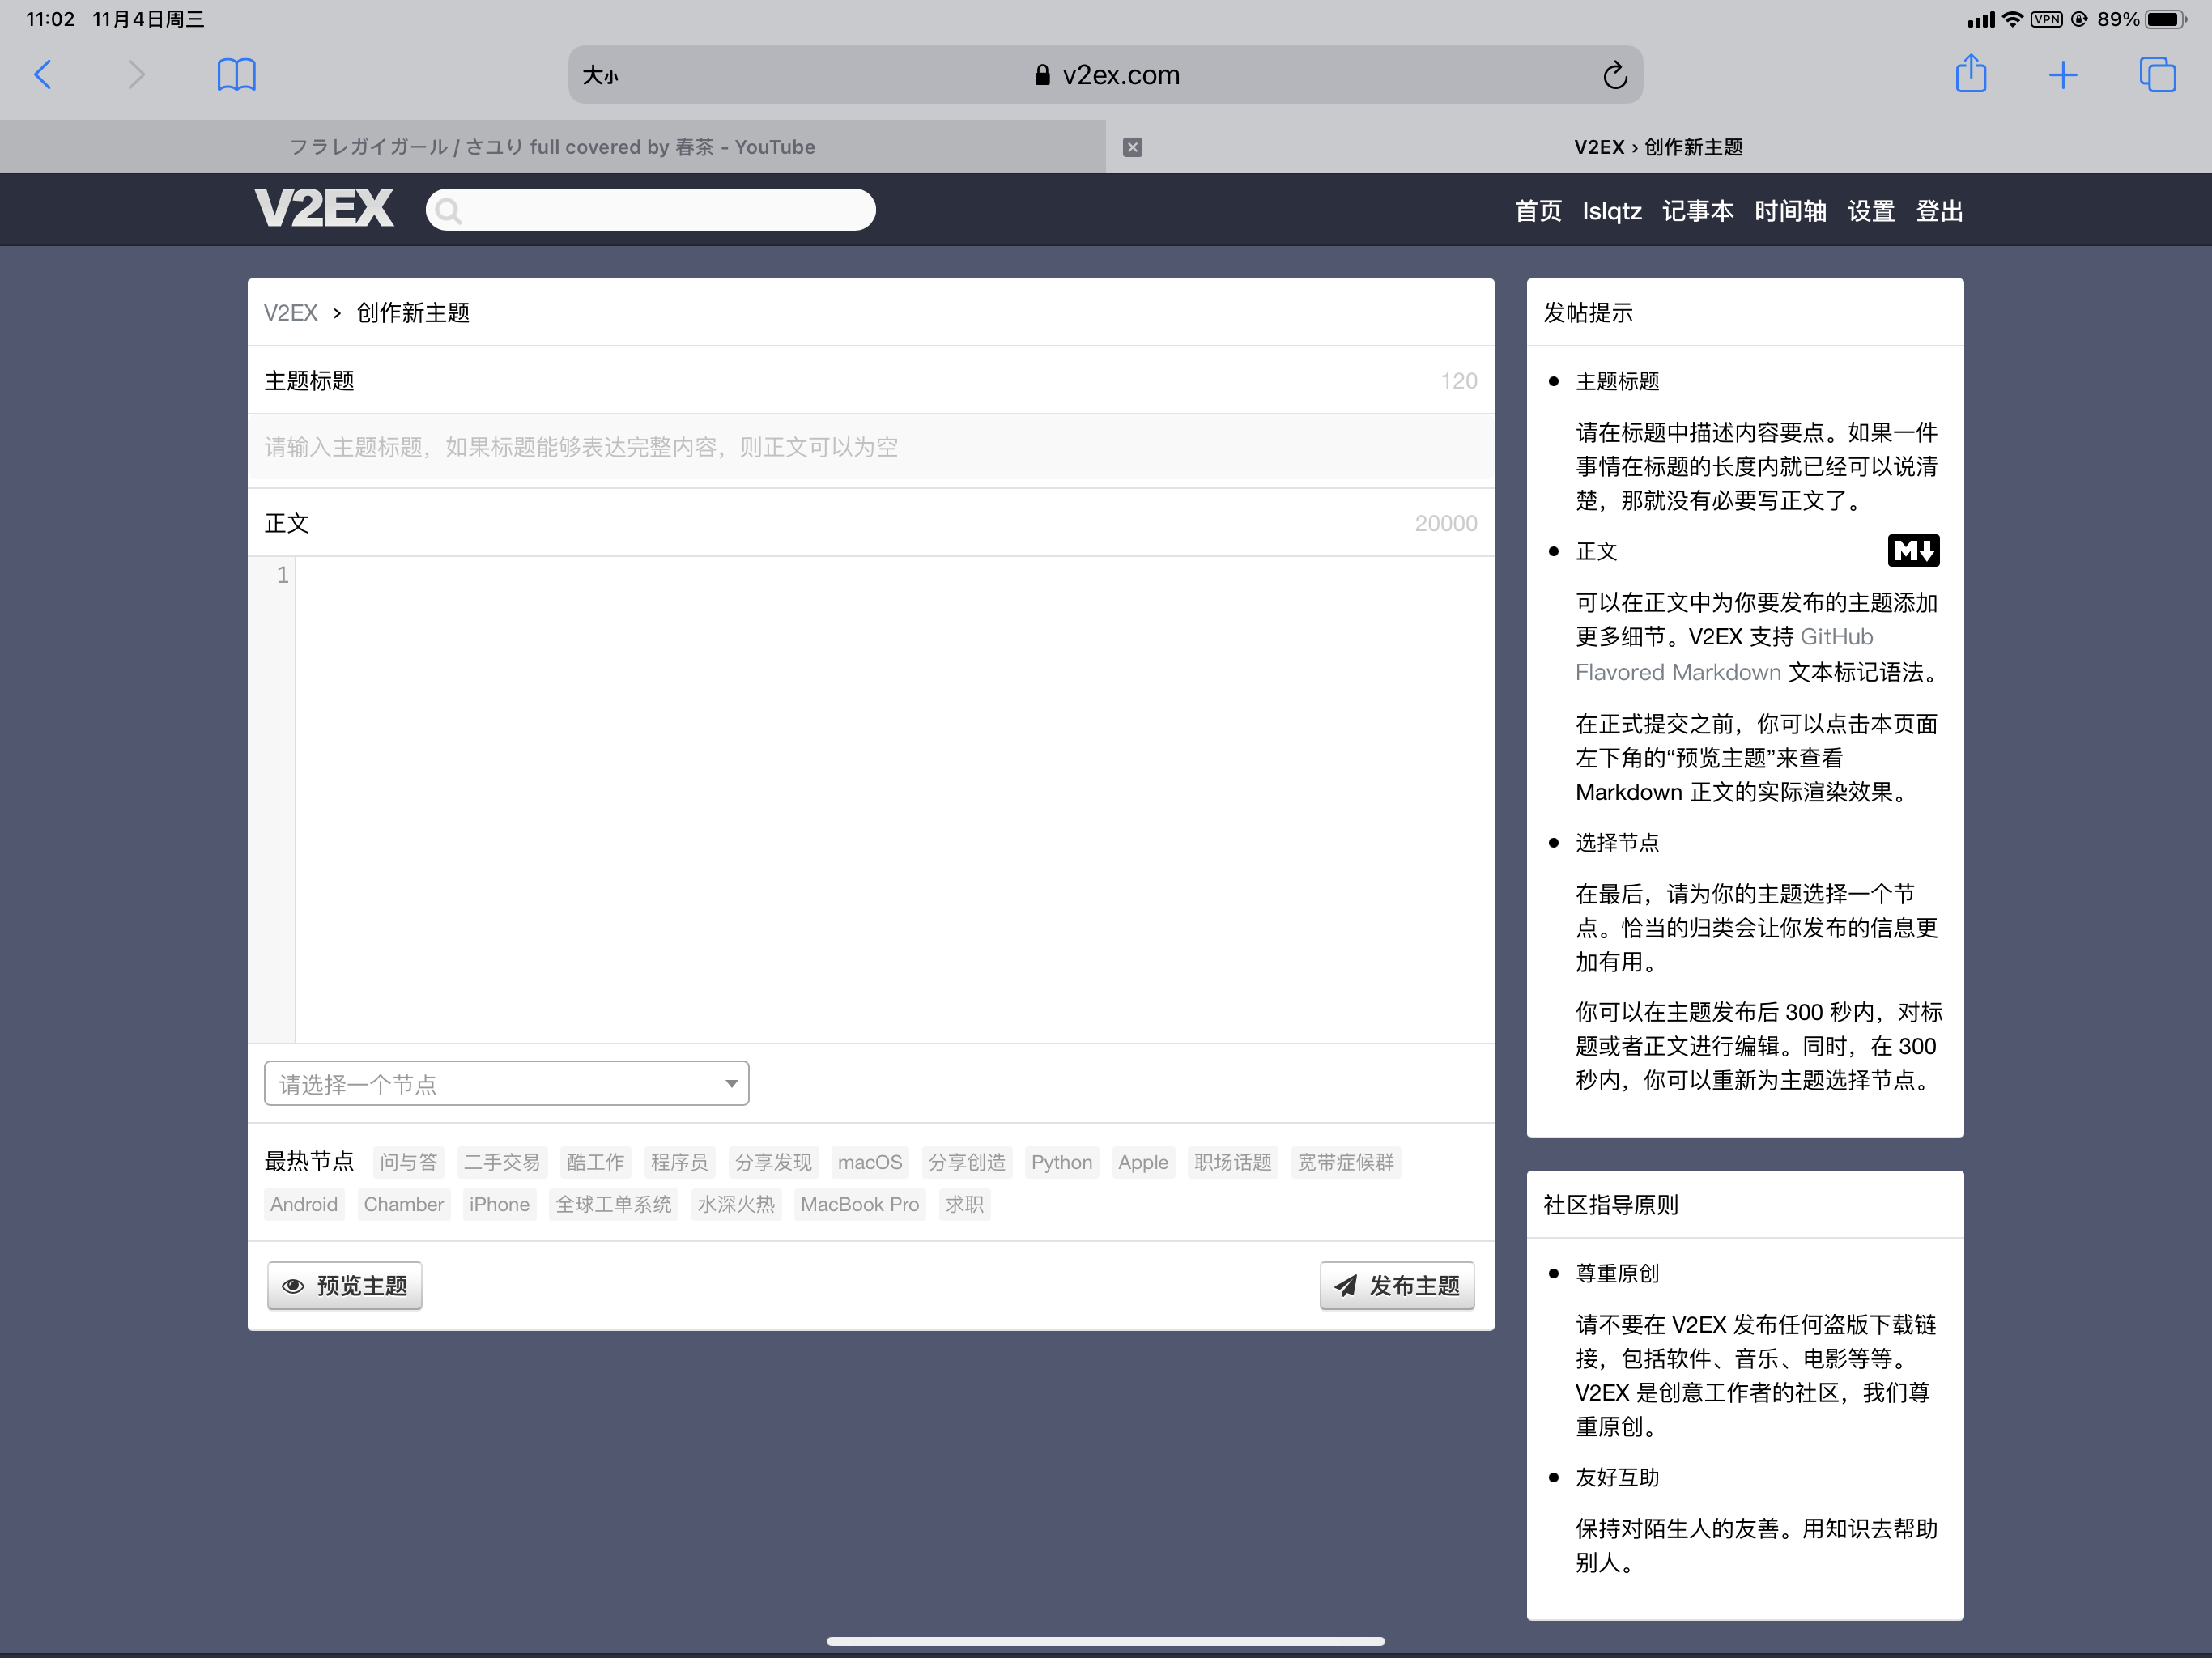The width and height of the screenshot is (2212, 1658).
Task: Click the 预览主题 preview button
Action: pos(345,1285)
